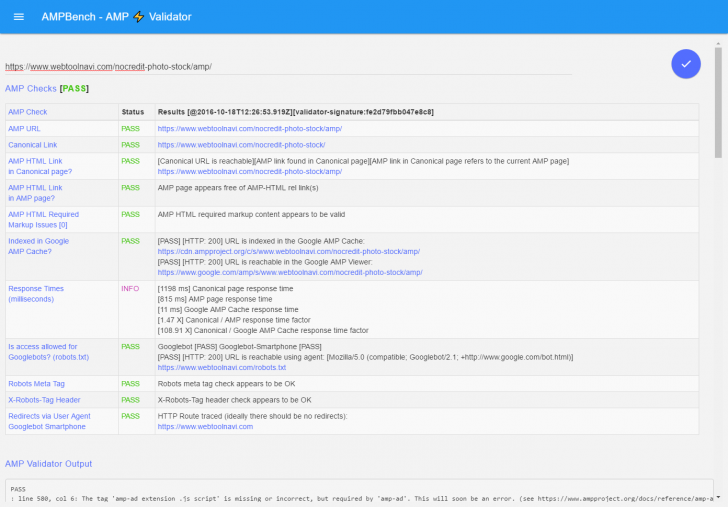
Task: Click the Status column header
Action: point(133,112)
